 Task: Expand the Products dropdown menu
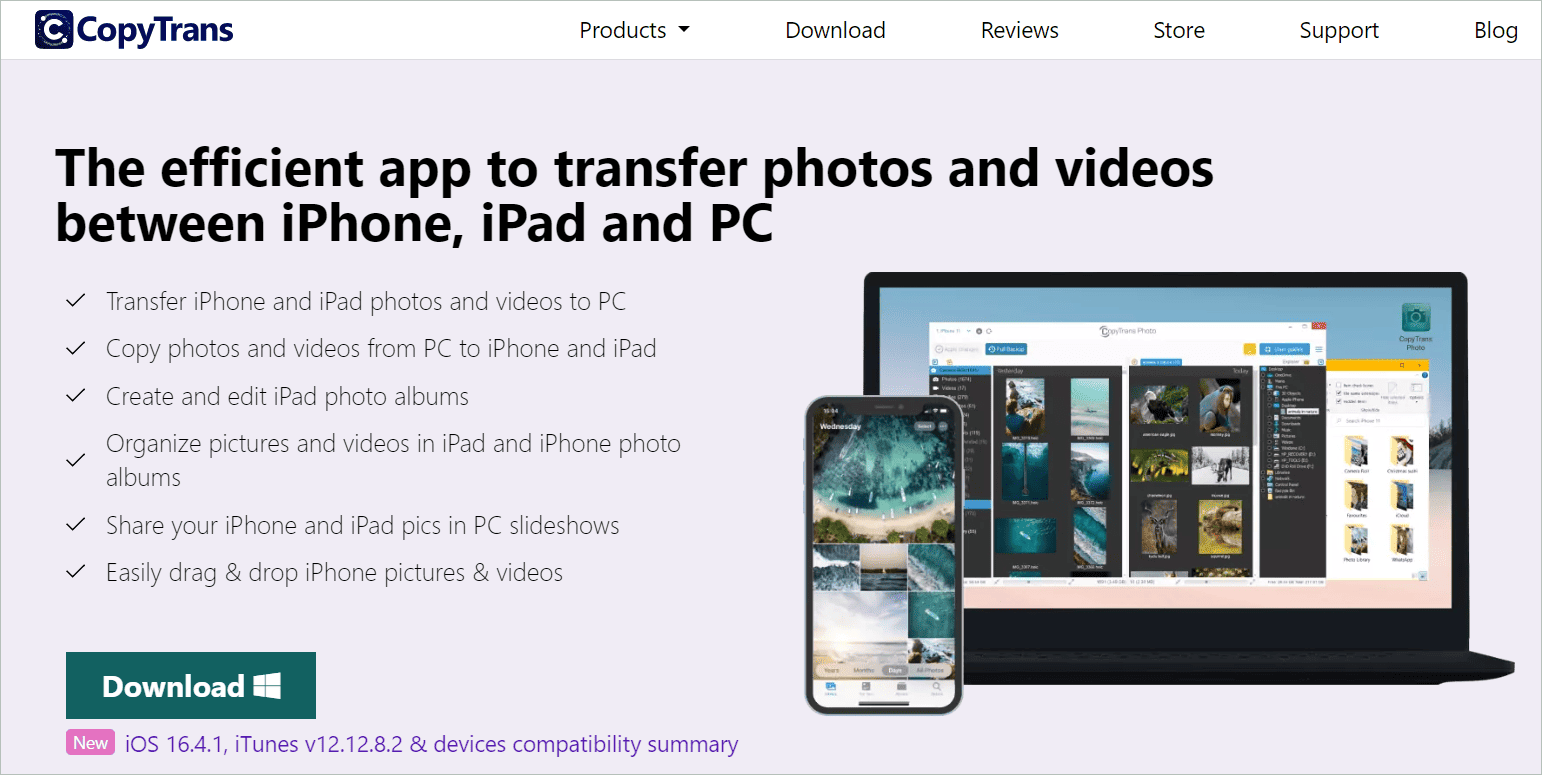pyautogui.click(x=635, y=30)
